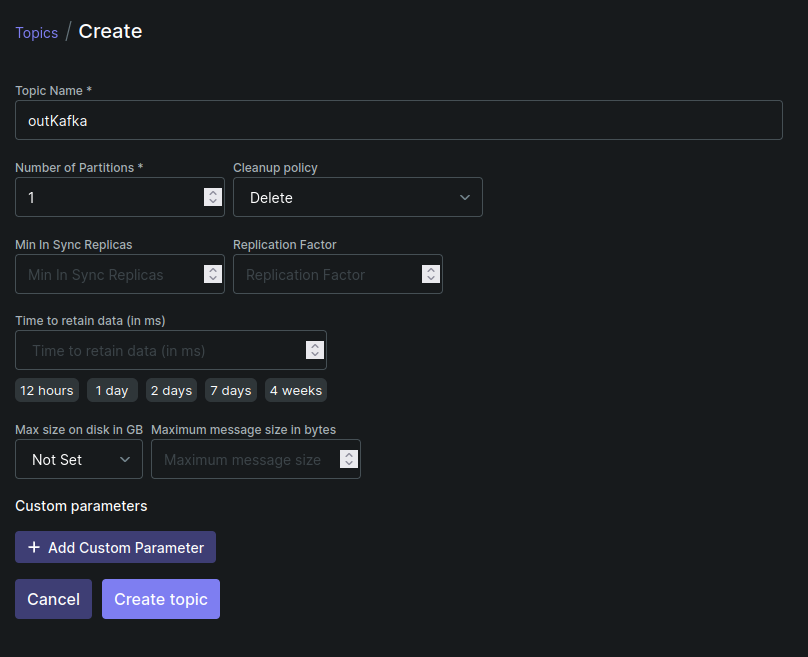Select the 4 weeks retention preset

(x=296, y=390)
